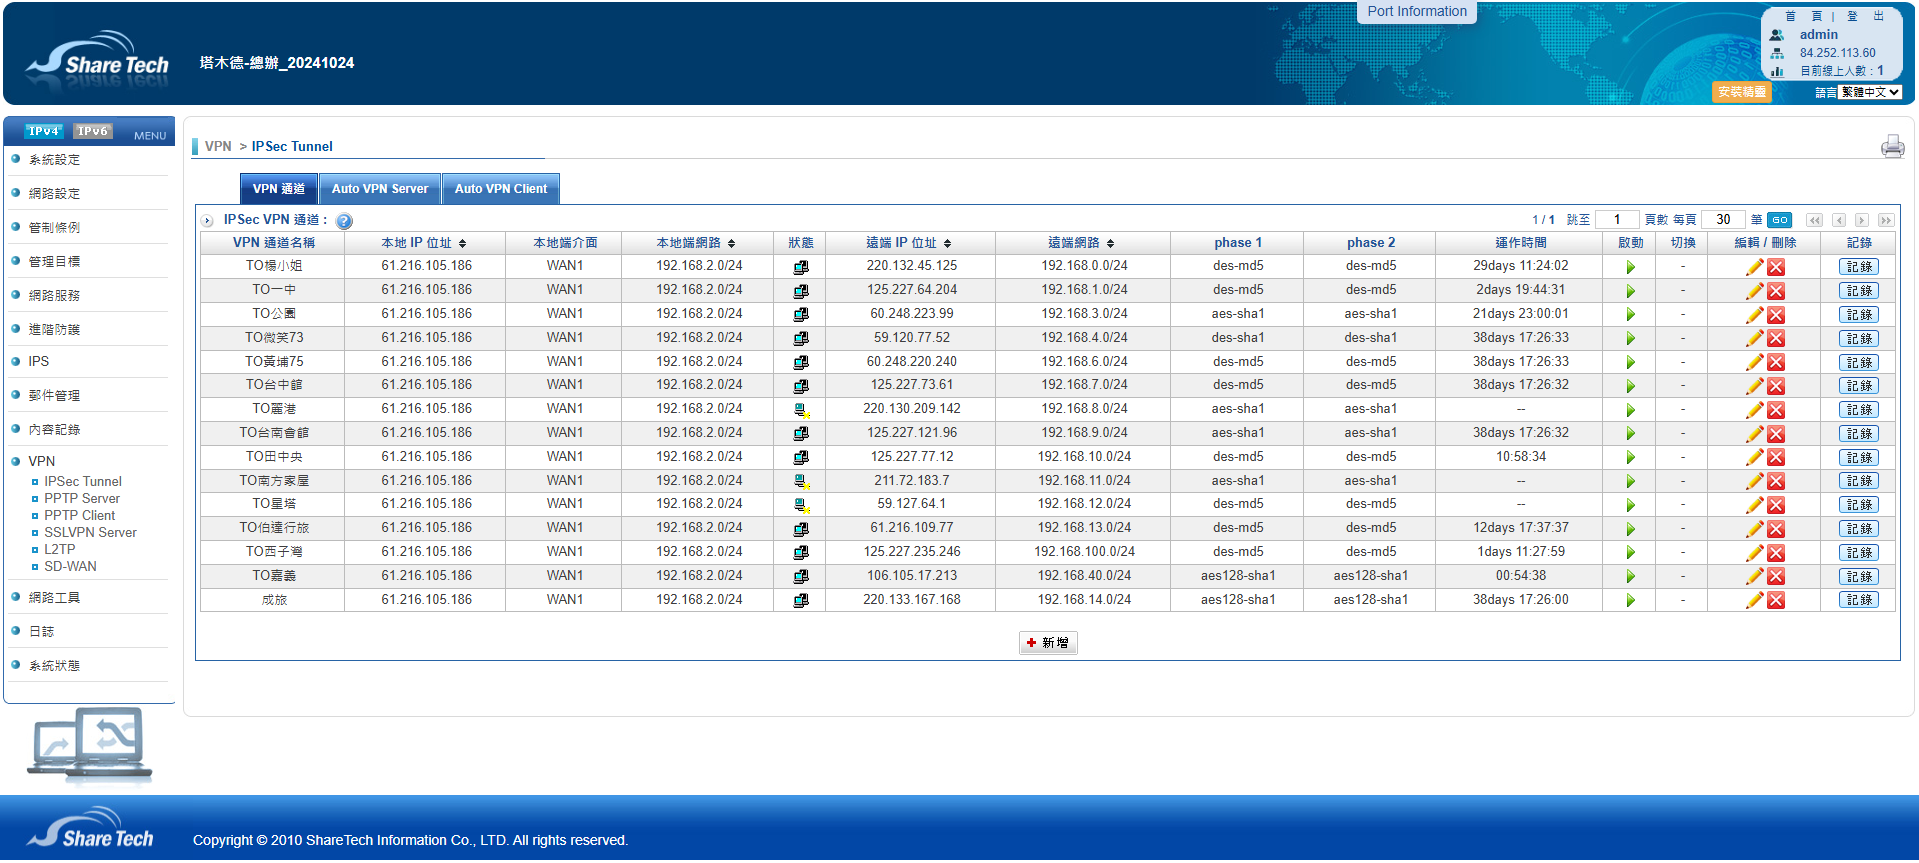1919x863 pixels.
Task: Open the SSLVPN Server sidebar link
Action: [x=90, y=533]
